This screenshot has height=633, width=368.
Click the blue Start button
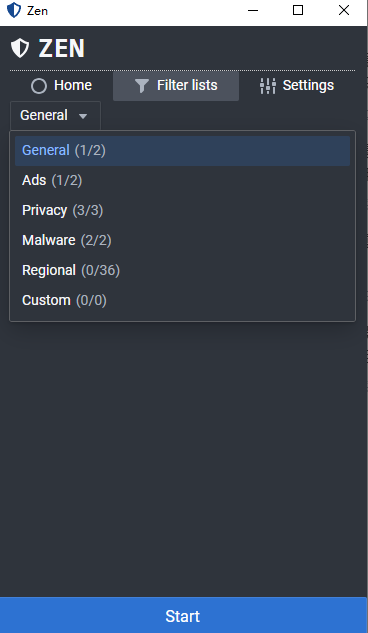(183, 615)
